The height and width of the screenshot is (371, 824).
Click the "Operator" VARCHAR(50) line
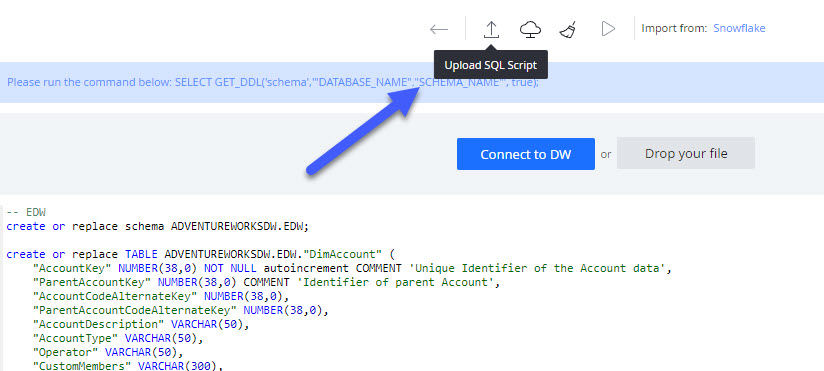108,352
